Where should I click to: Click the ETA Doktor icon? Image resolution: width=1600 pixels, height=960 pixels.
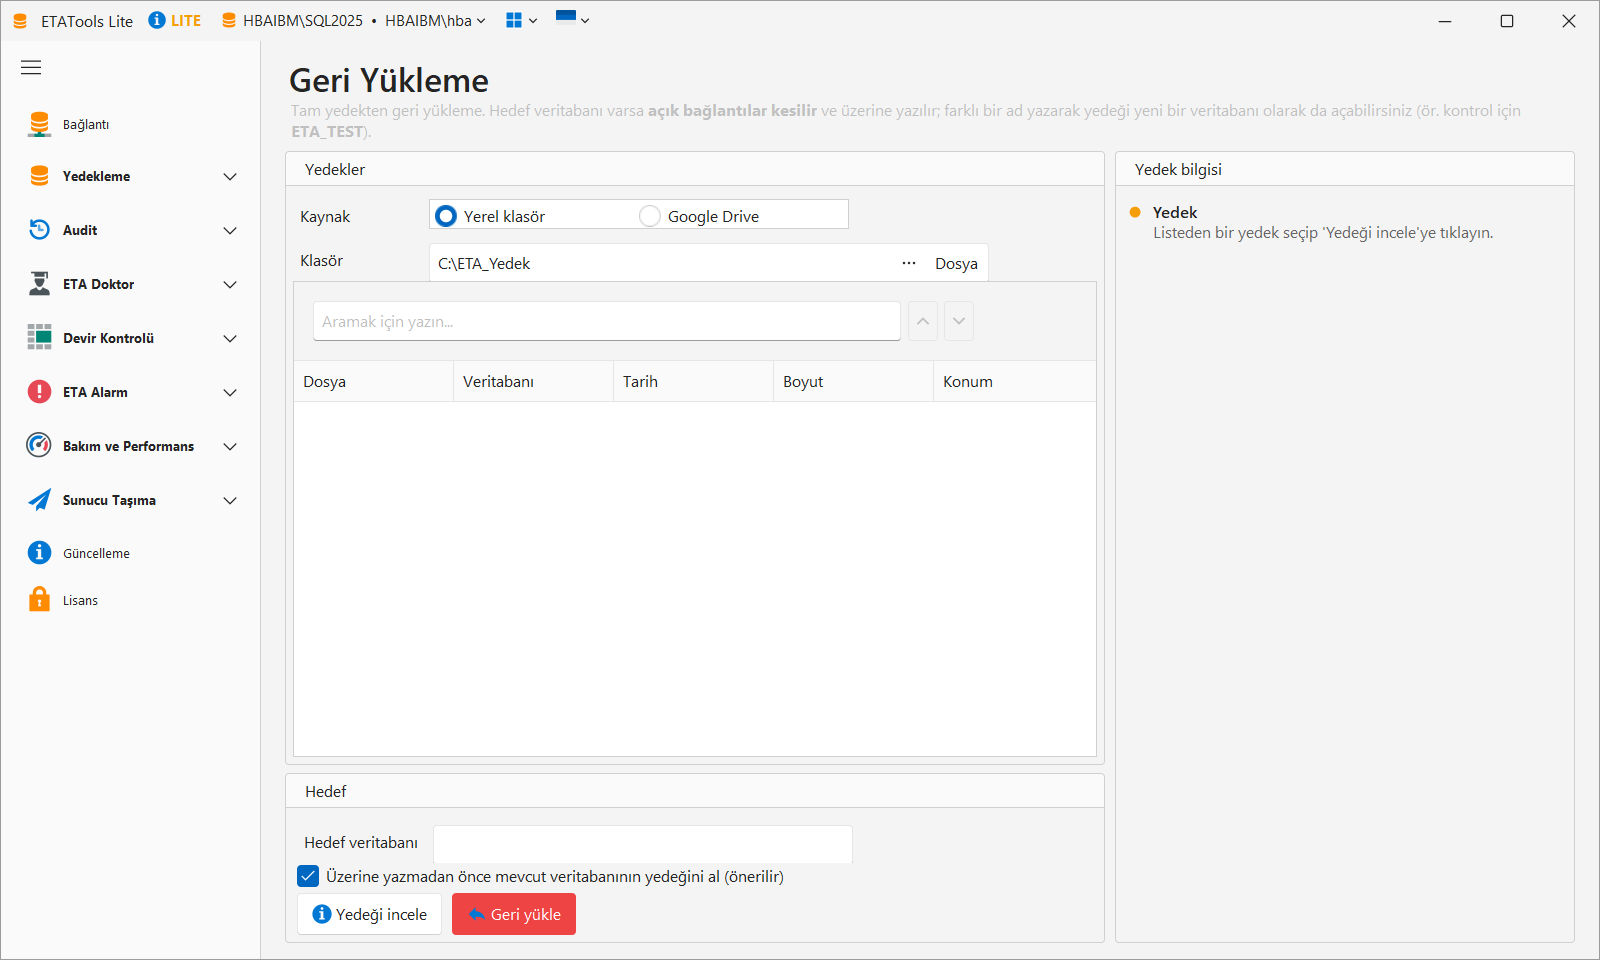[39, 284]
